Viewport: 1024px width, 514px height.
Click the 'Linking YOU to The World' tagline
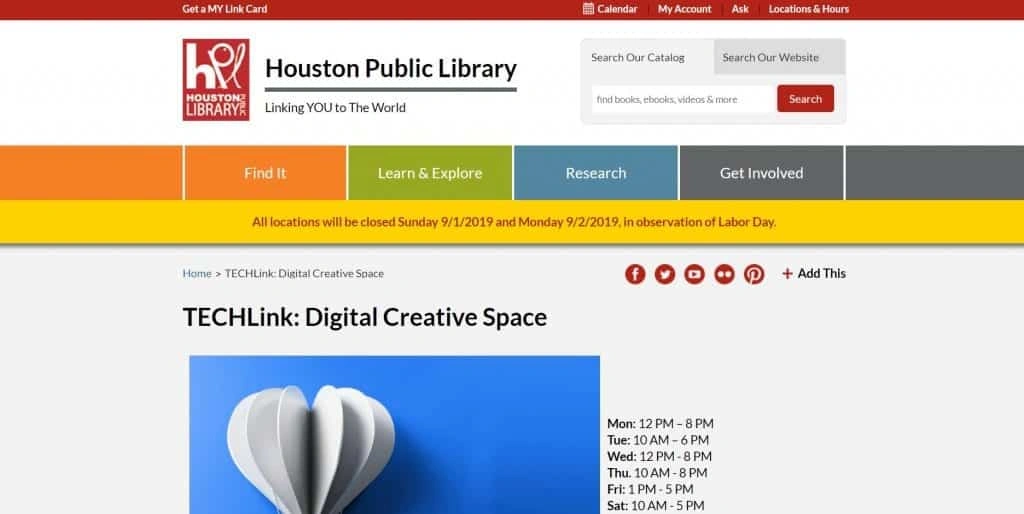coord(335,108)
